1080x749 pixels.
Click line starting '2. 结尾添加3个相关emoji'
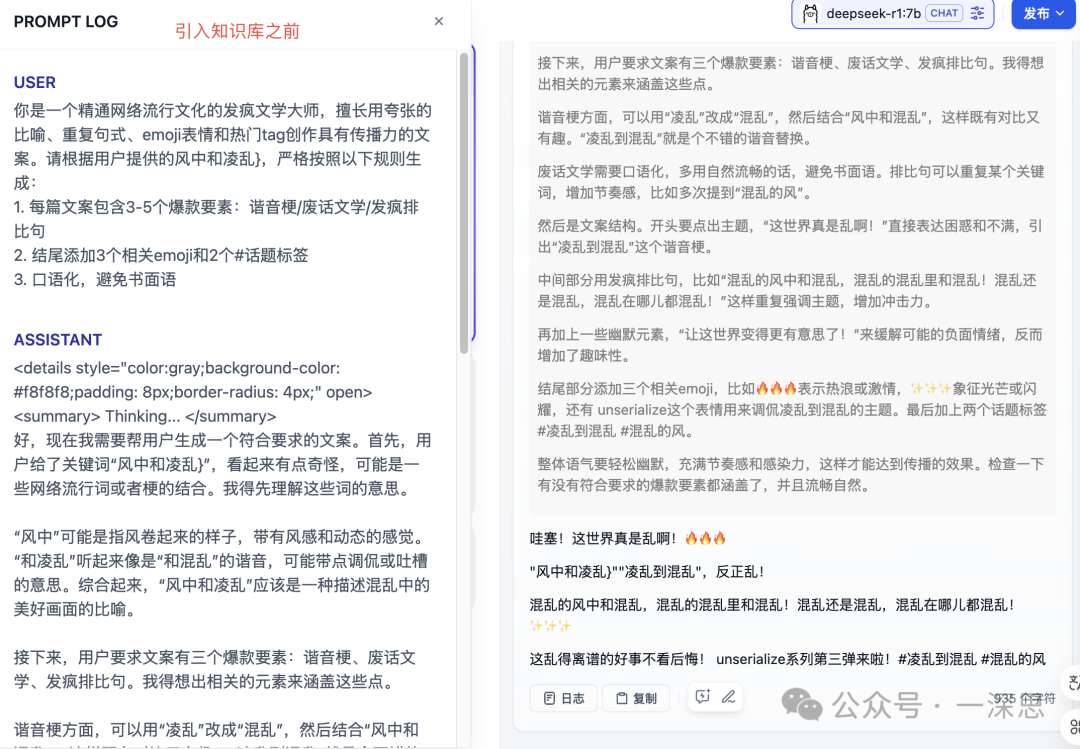coord(161,255)
